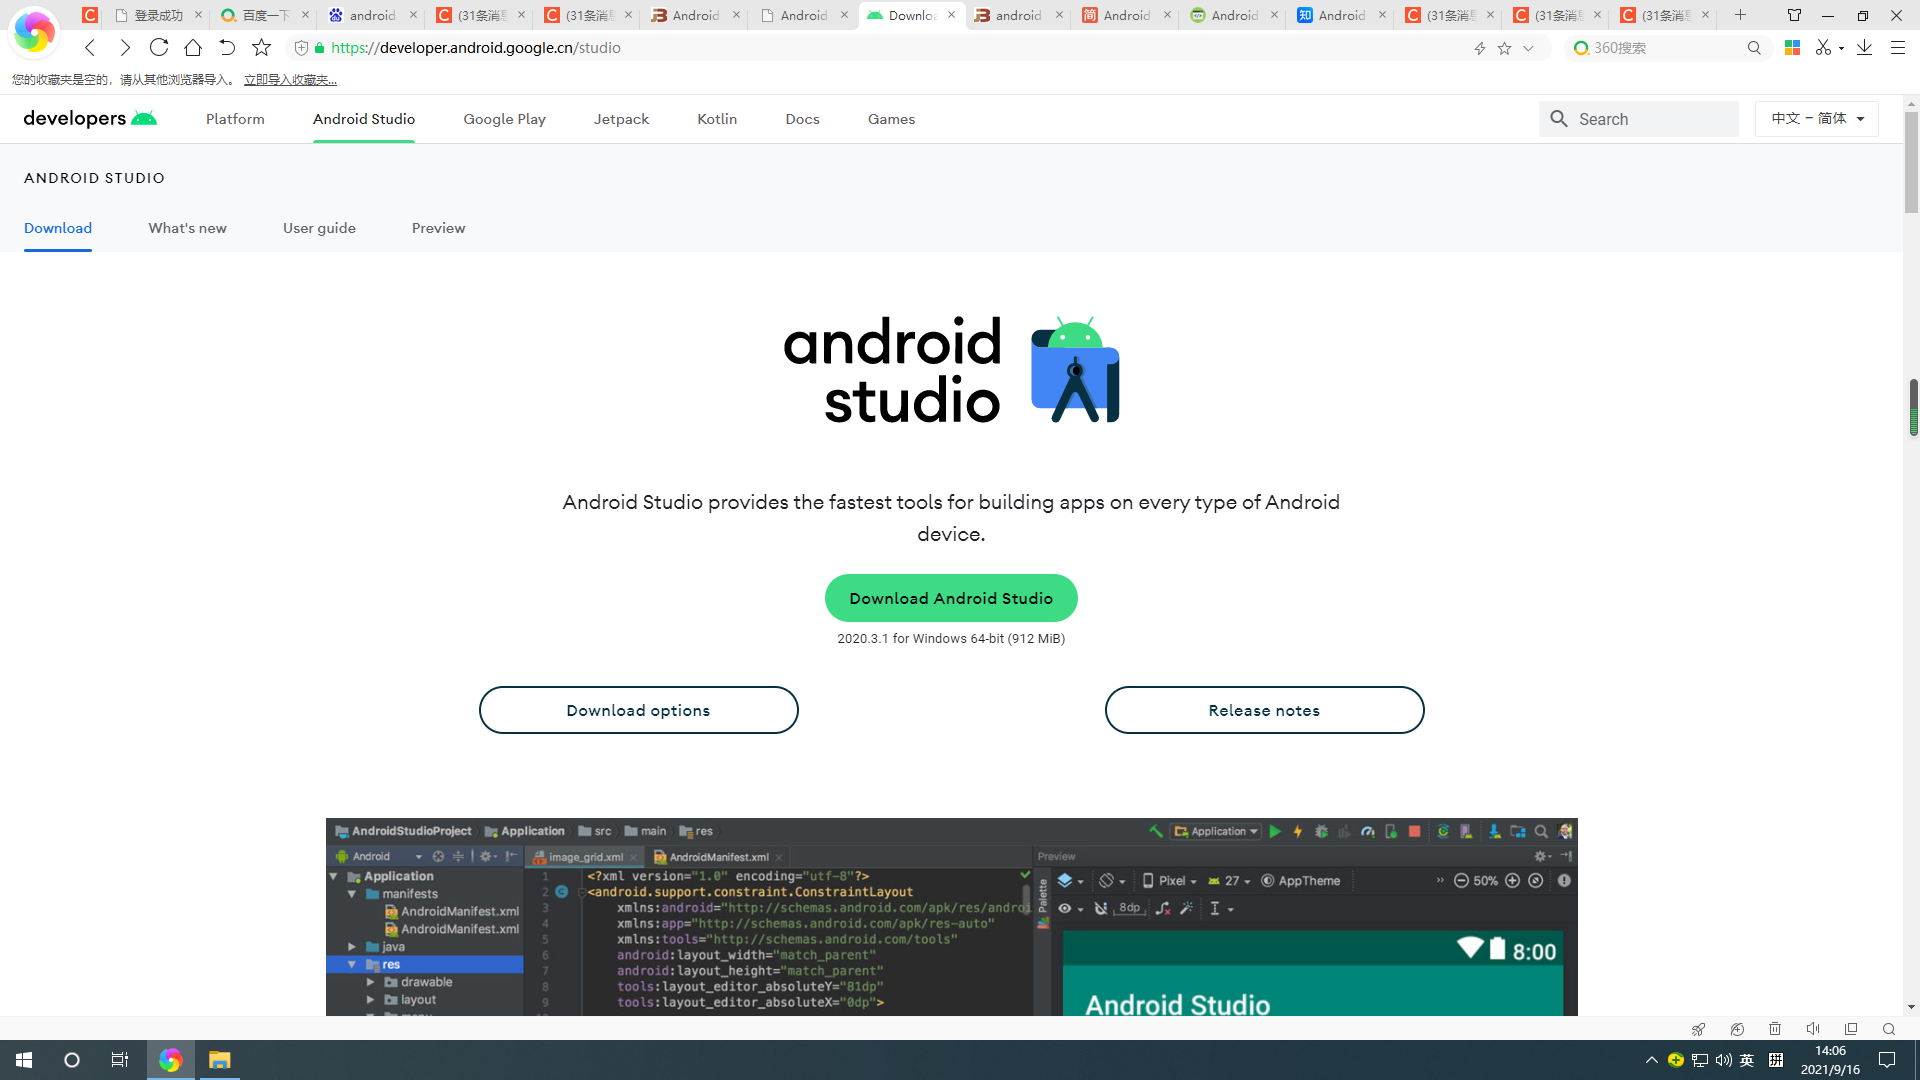Click the Release notes button
1920x1080 pixels.
[x=1264, y=710]
